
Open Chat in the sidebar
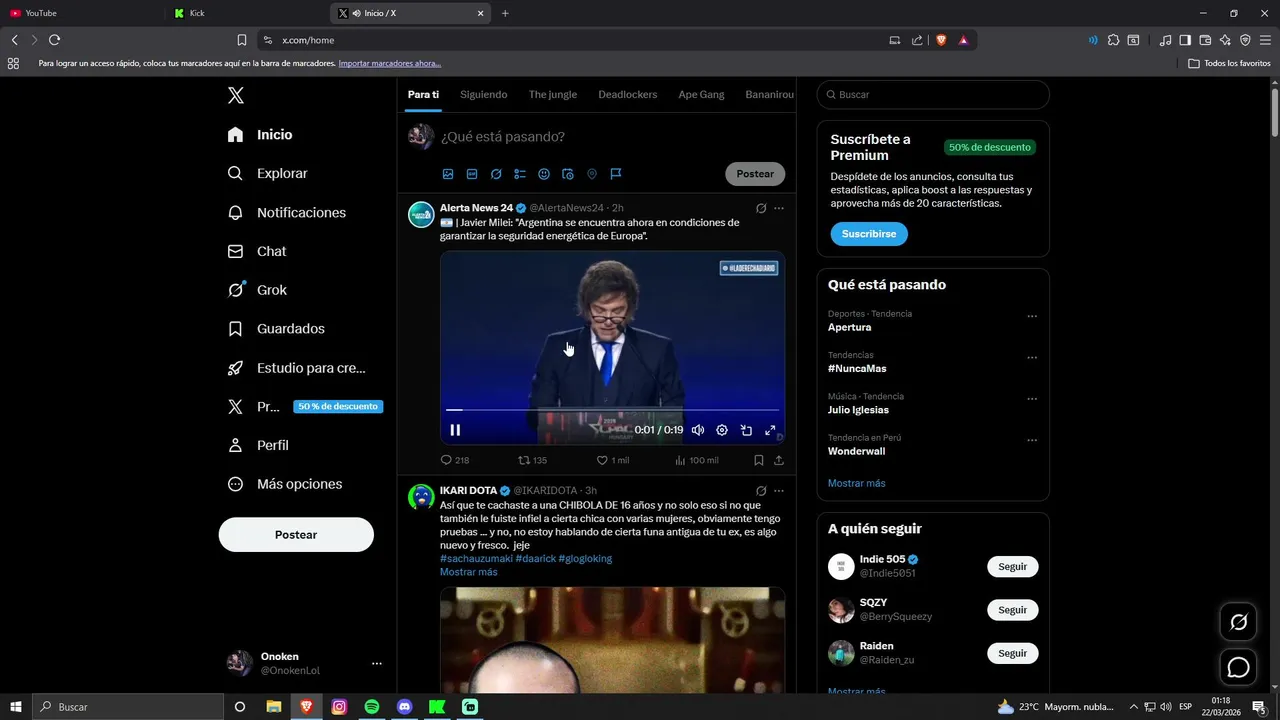click(x=257, y=251)
